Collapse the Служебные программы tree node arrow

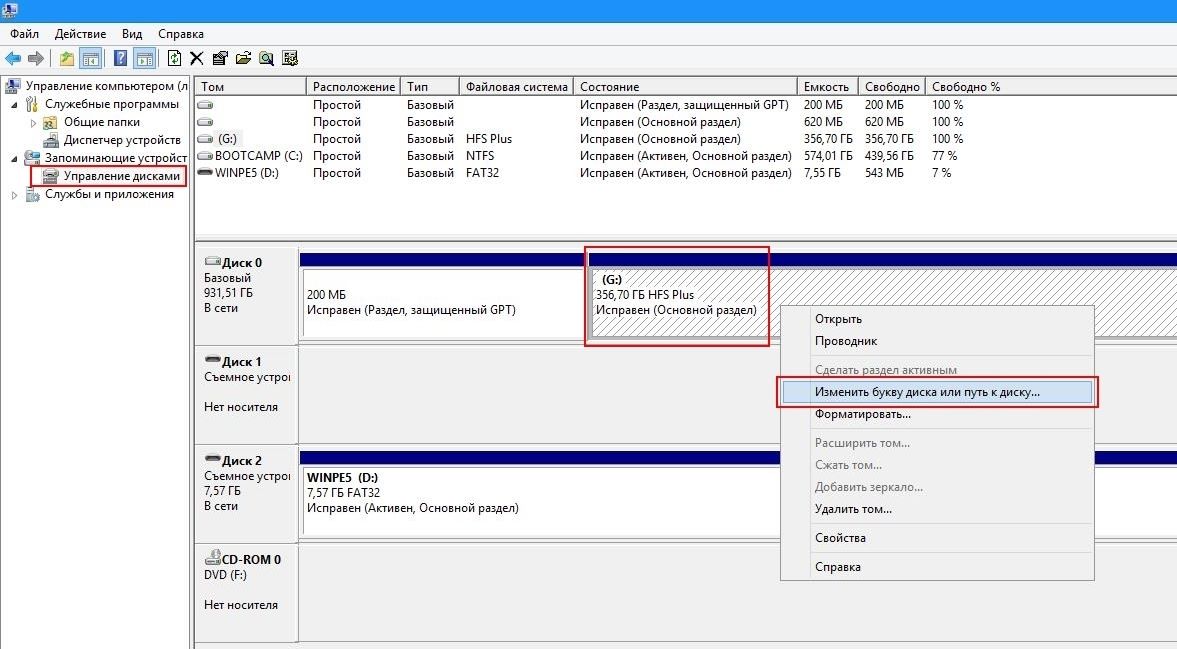[x=14, y=104]
